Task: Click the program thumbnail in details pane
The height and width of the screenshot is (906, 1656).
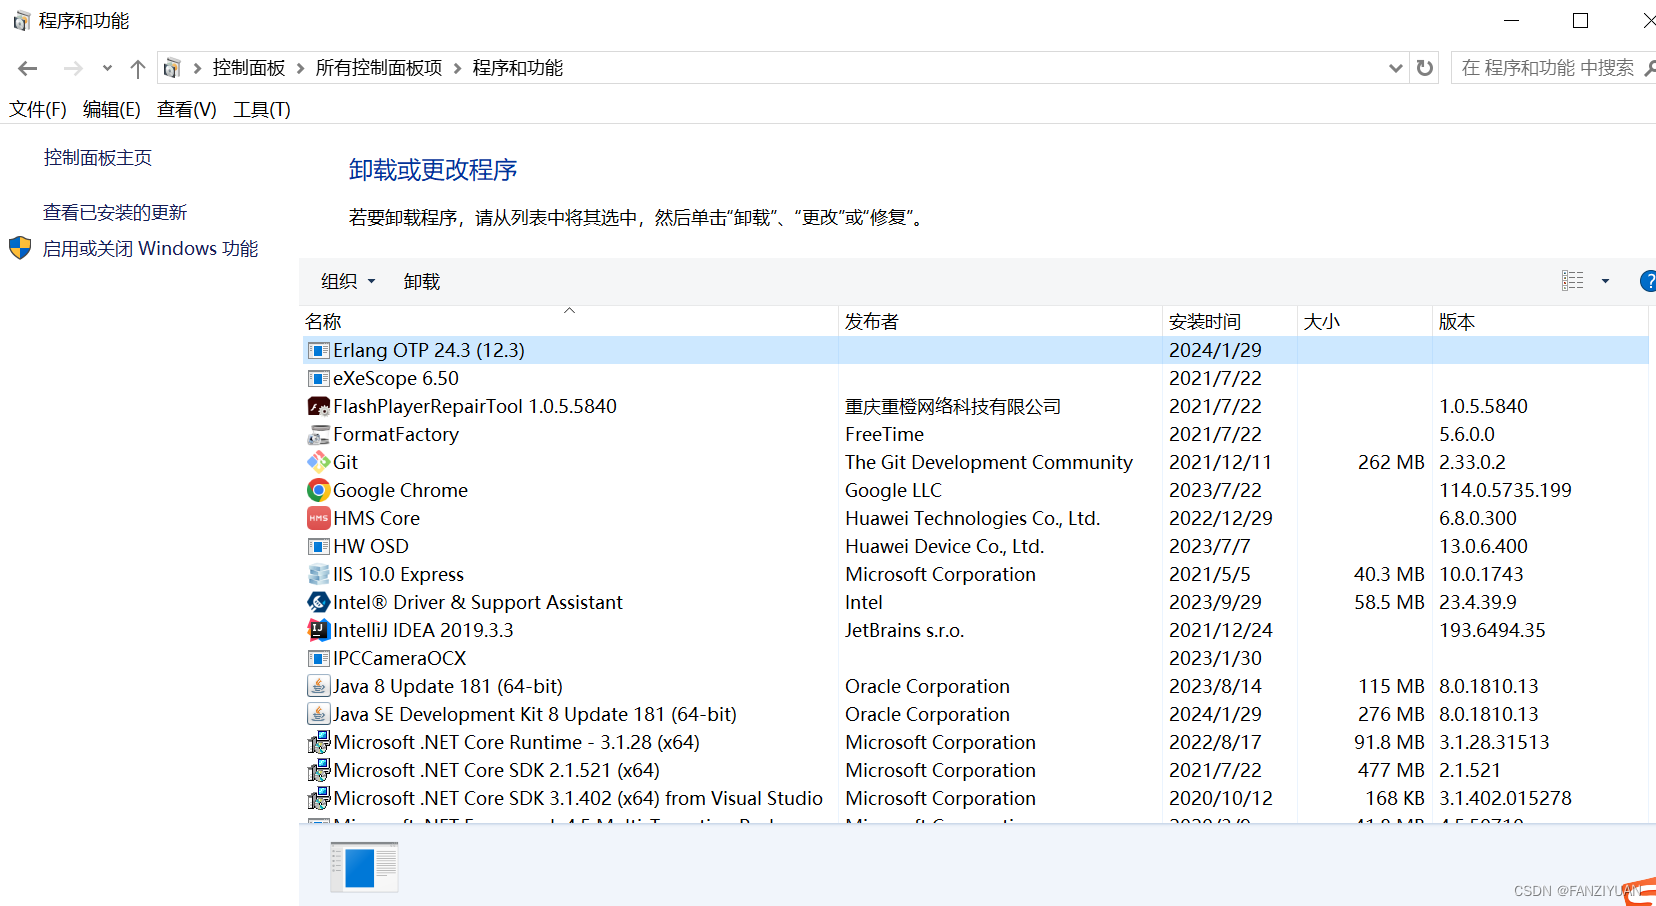Action: click(x=364, y=866)
